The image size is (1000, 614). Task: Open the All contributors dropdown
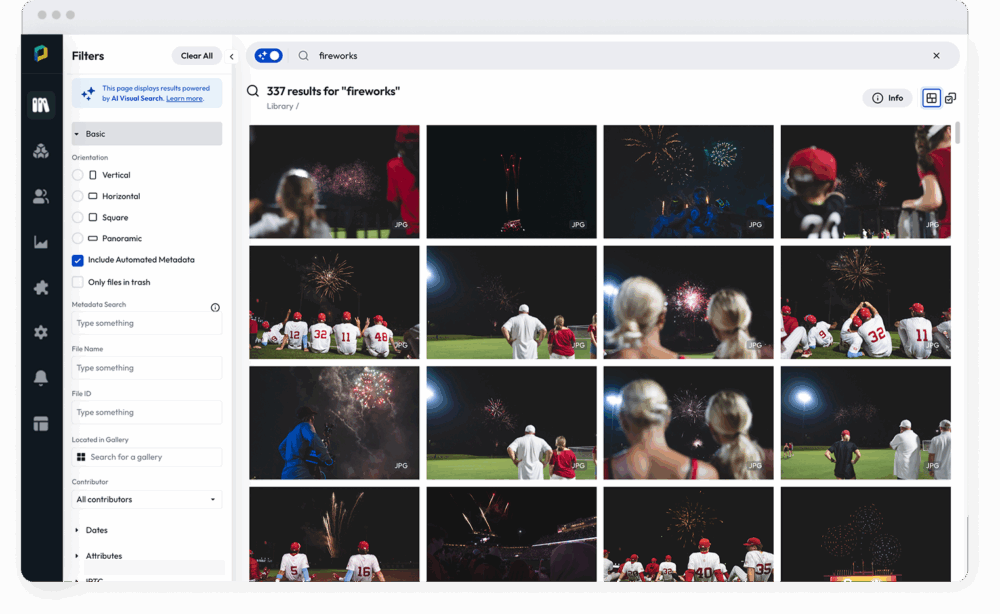pos(147,499)
